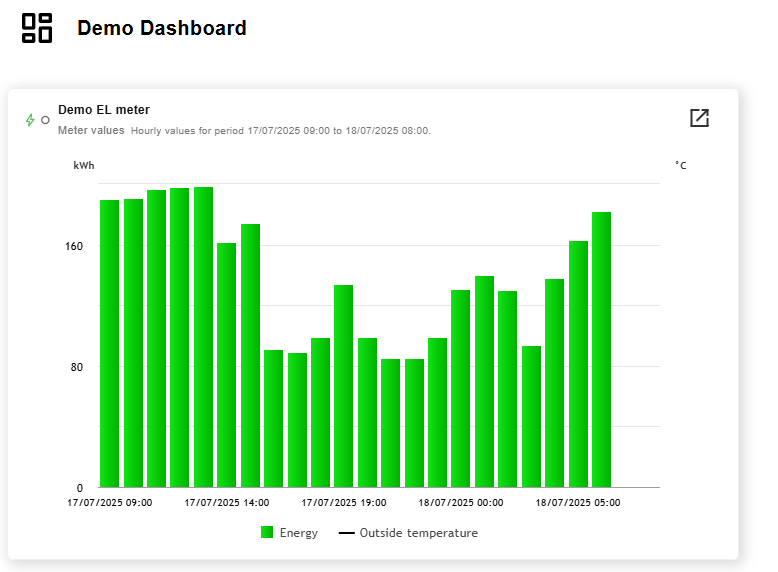
Task: Open the meter in external view icon
Action: tap(699, 118)
